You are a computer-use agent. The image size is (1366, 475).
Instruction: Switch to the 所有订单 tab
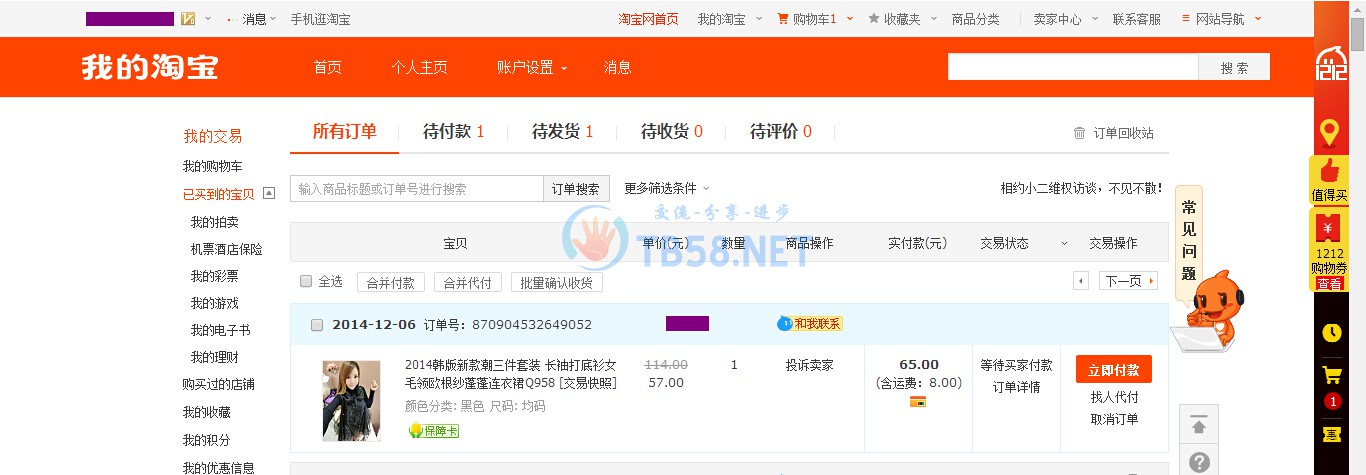pyautogui.click(x=345, y=131)
